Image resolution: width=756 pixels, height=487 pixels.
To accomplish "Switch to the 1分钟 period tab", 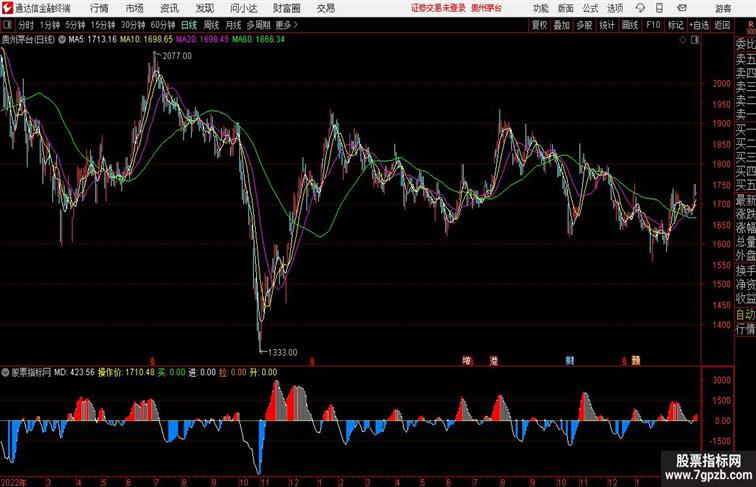I will [50, 25].
